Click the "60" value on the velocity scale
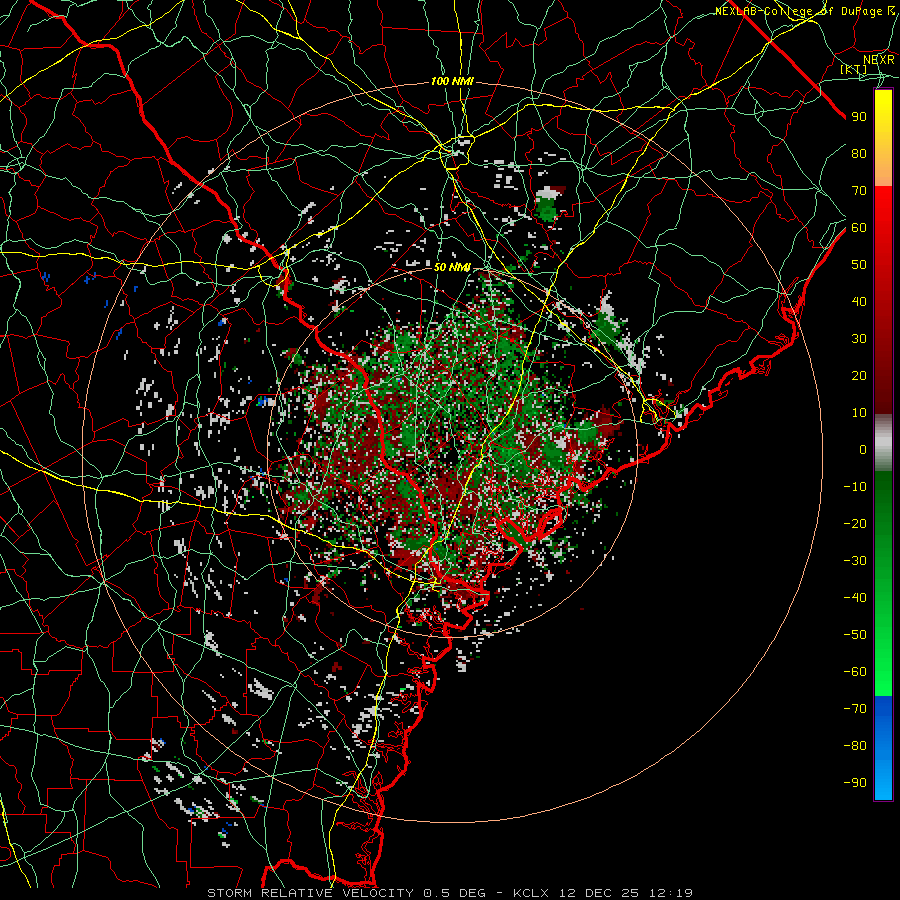This screenshot has height=900, width=900. click(x=859, y=228)
